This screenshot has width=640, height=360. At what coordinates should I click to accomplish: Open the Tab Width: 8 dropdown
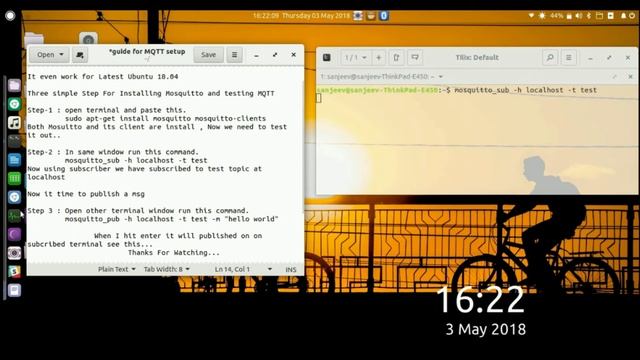pos(167,269)
